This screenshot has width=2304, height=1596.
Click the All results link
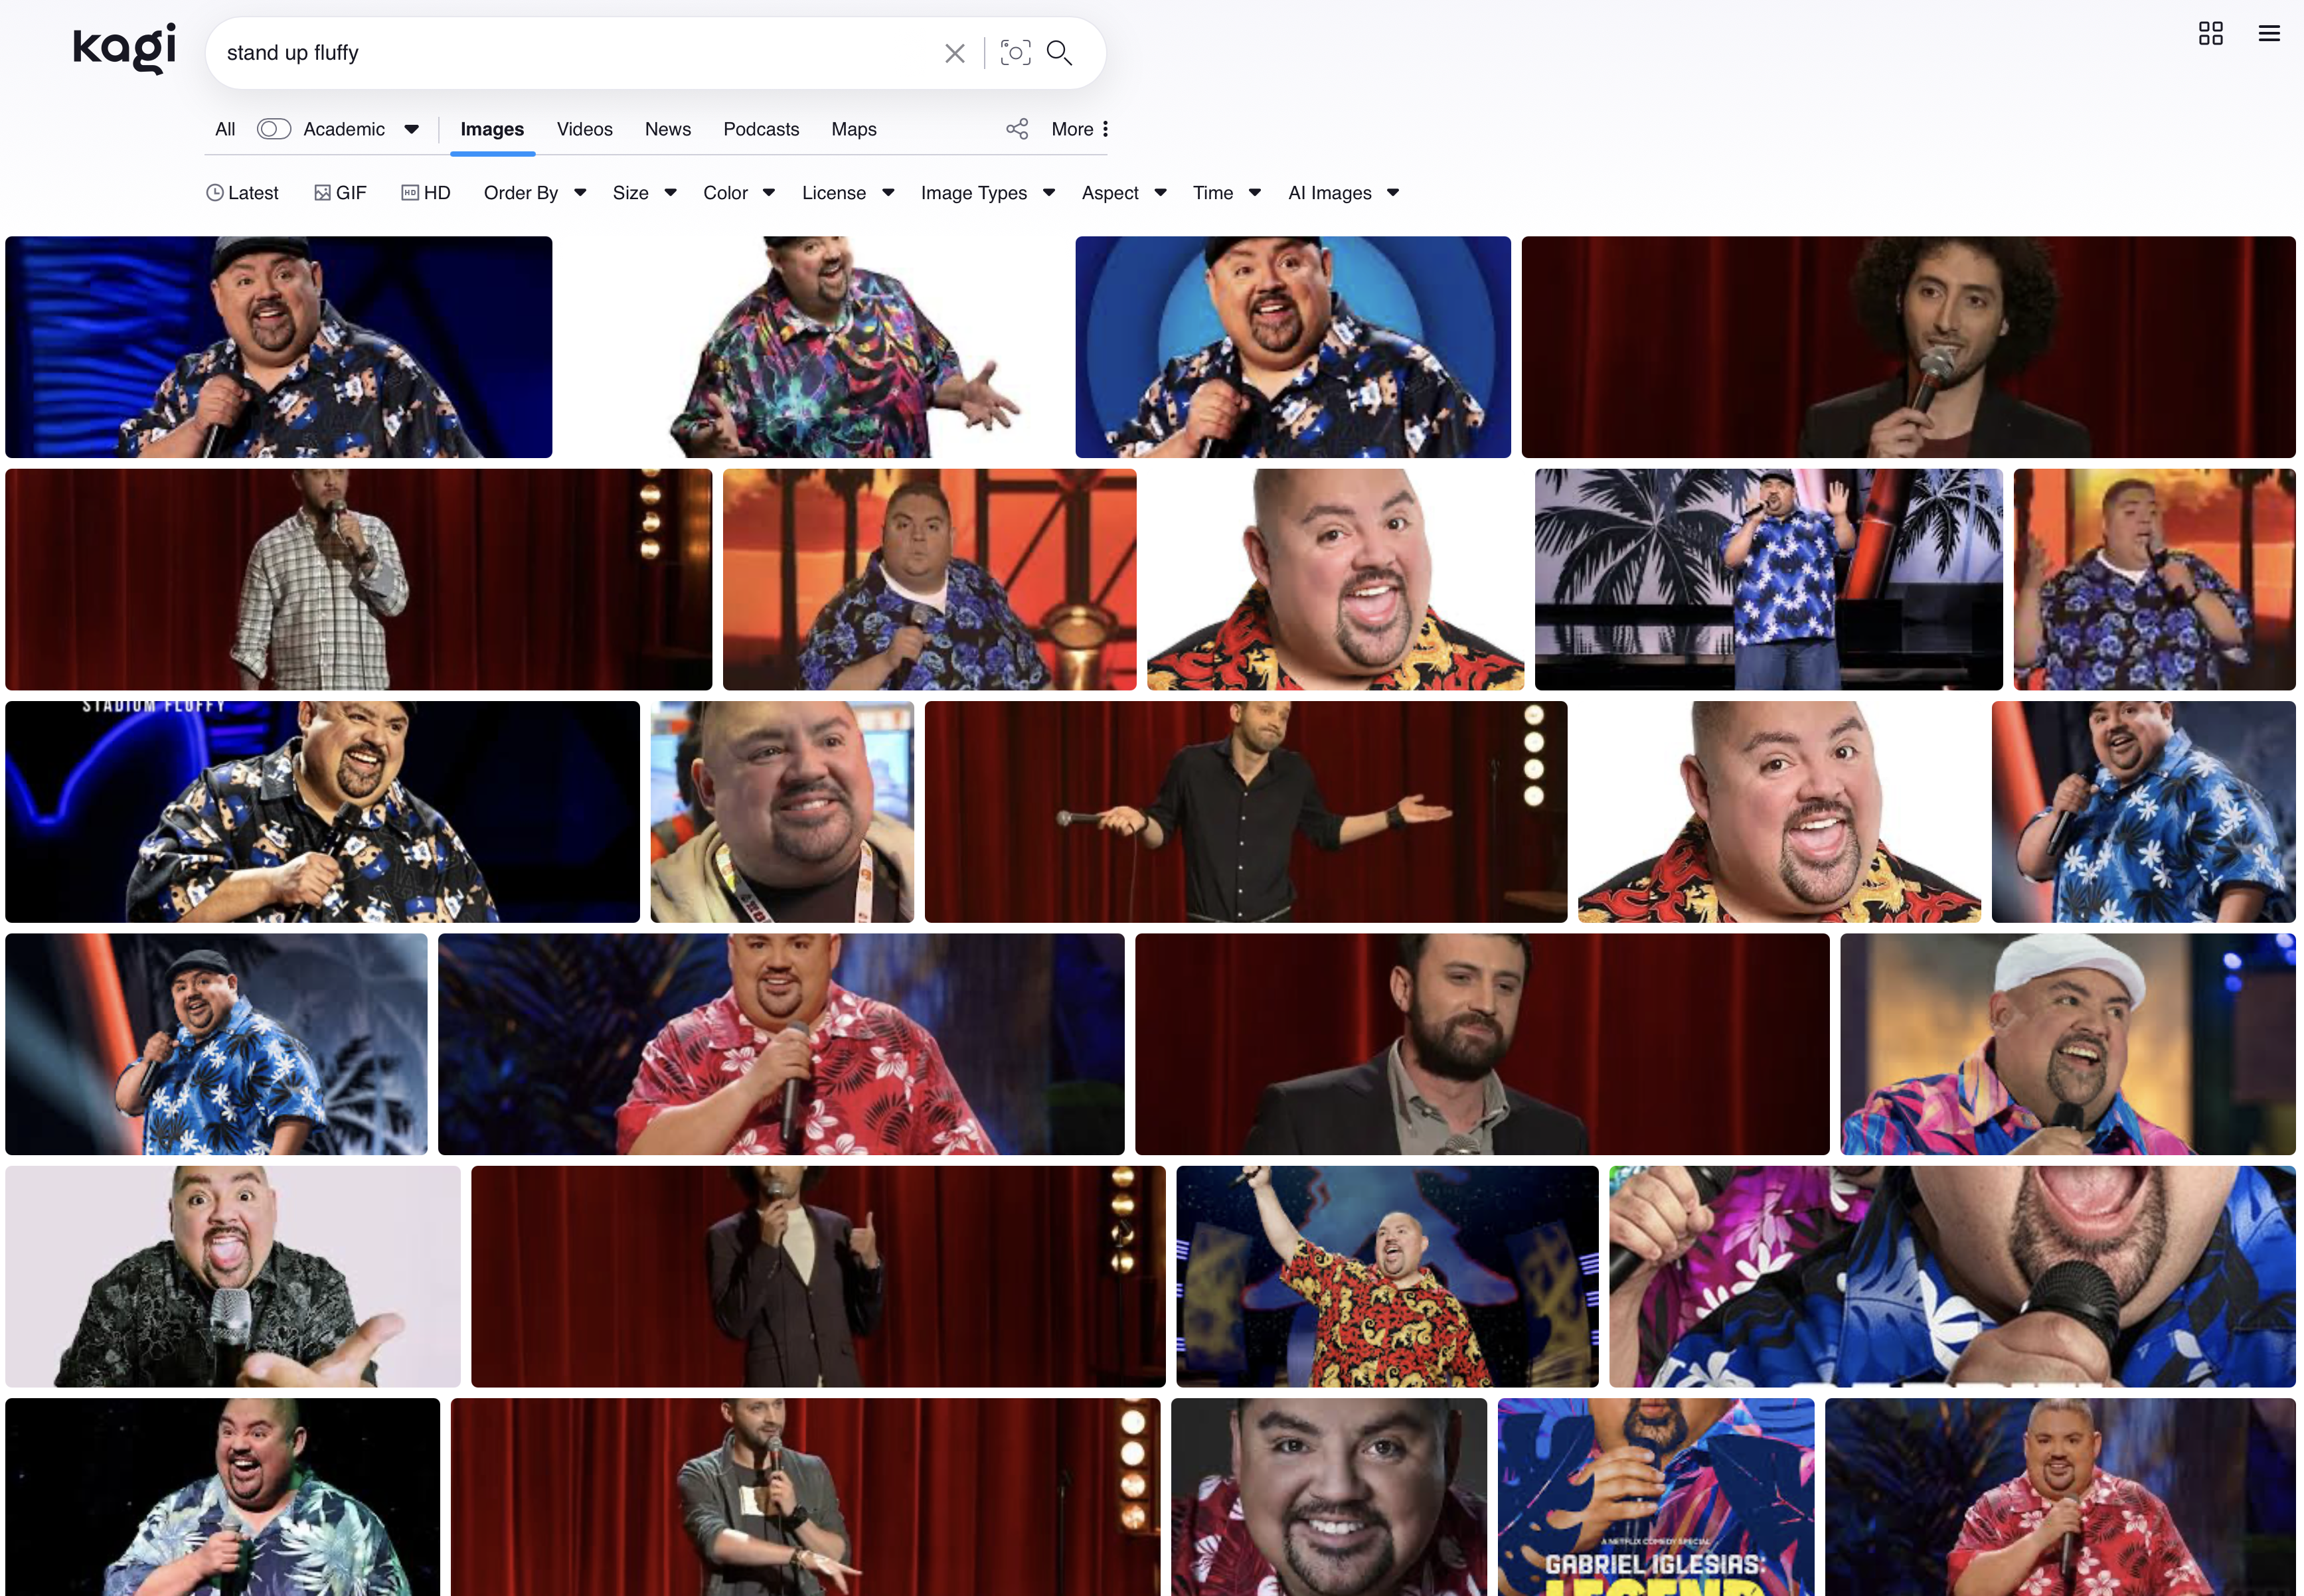pyautogui.click(x=225, y=129)
